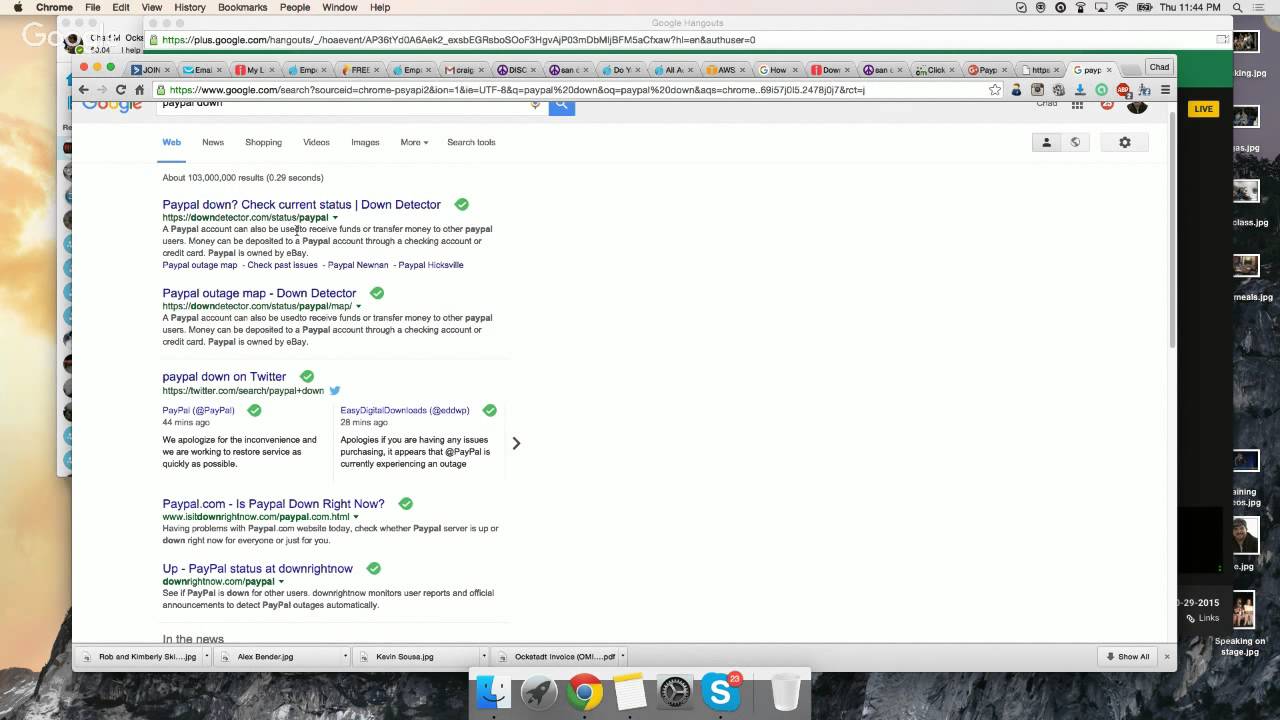
Task: Expand arrow beside isitdownrightnow.com URL
Action: pyautogui.click(x=356, y=517)
